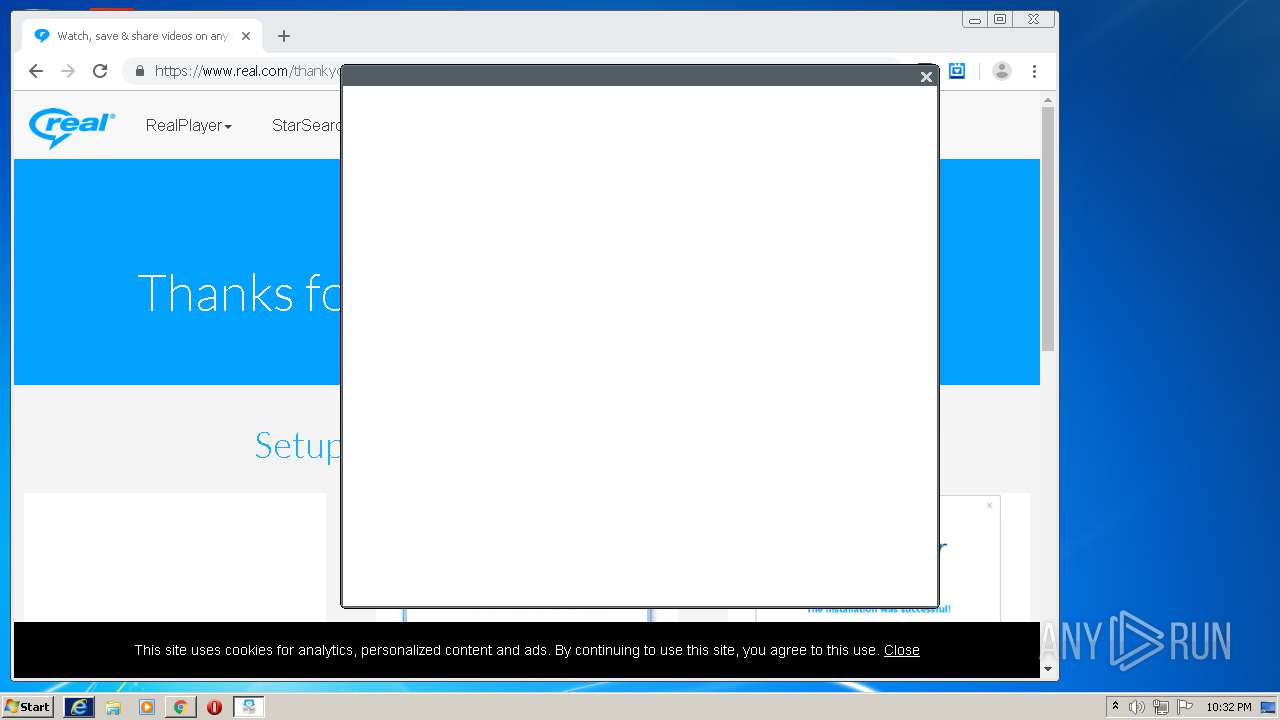
Task: Click the page scrollbar down arrow
Action: click(1048, 669)
